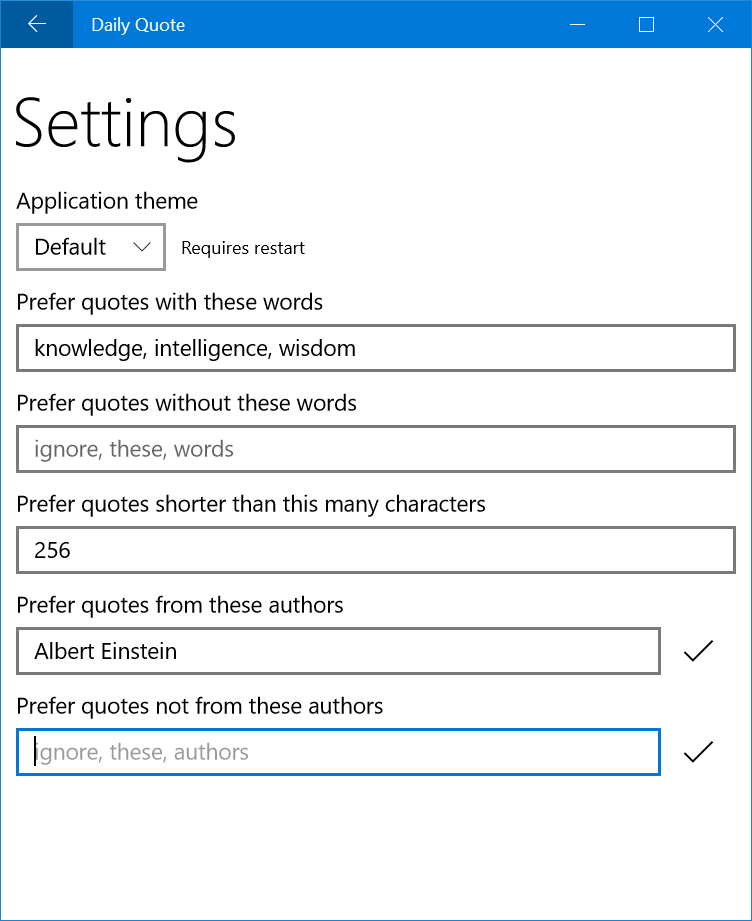Click the checkmark beside the ignored authors field
The width and height of the screenshot is (752, 921).
tap(698, 752)
